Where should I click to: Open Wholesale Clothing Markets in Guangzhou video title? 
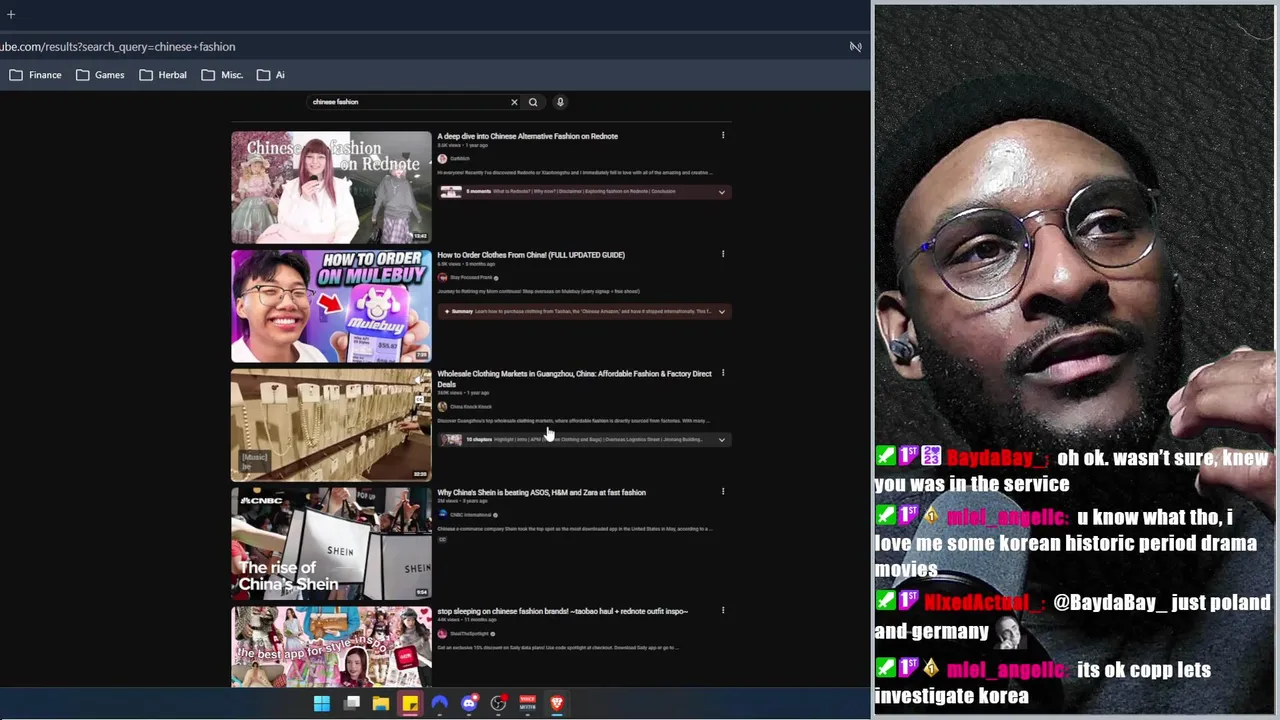coord(574,378)
